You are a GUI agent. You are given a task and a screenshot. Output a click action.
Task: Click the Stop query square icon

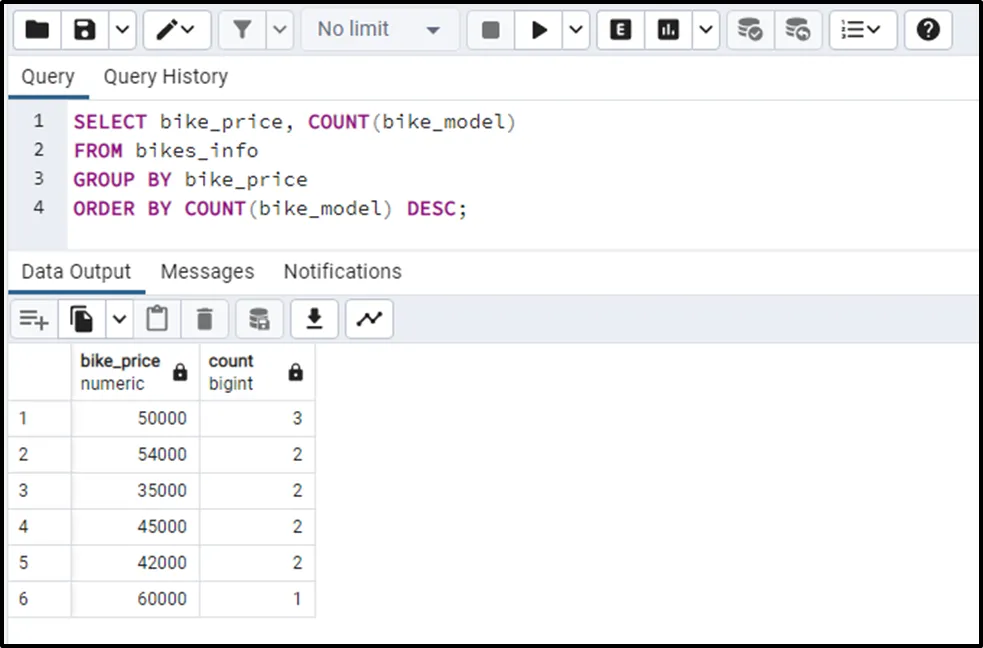[x=490, y=30]
